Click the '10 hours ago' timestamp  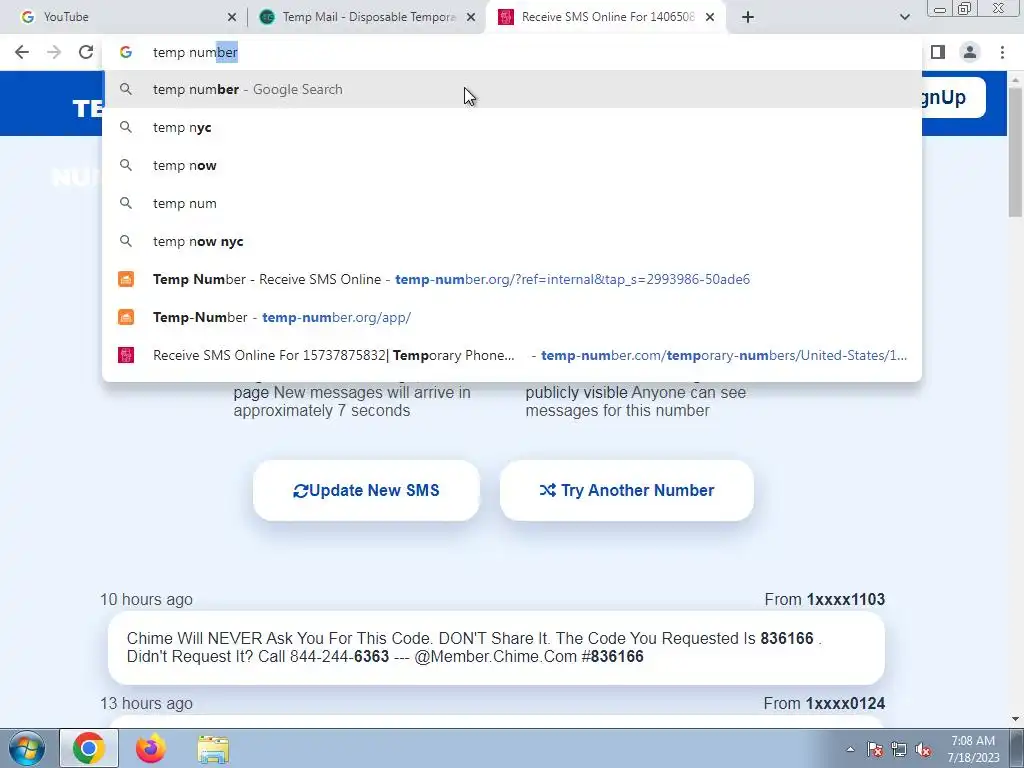pos(146,600)
